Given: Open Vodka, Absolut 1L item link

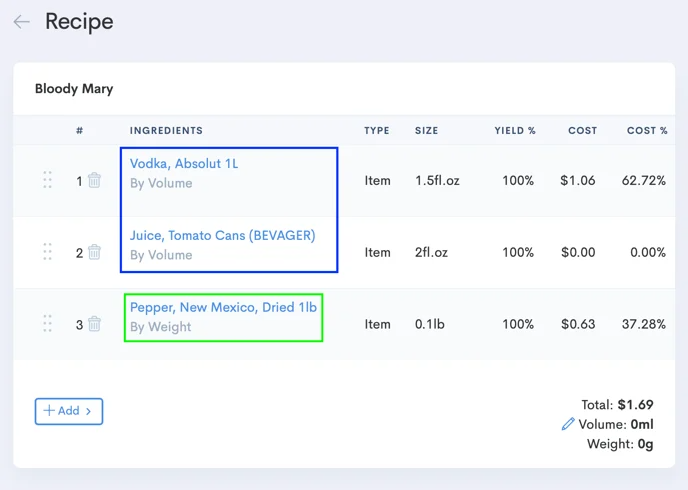Looking at the screenshot, I should 184,164.
